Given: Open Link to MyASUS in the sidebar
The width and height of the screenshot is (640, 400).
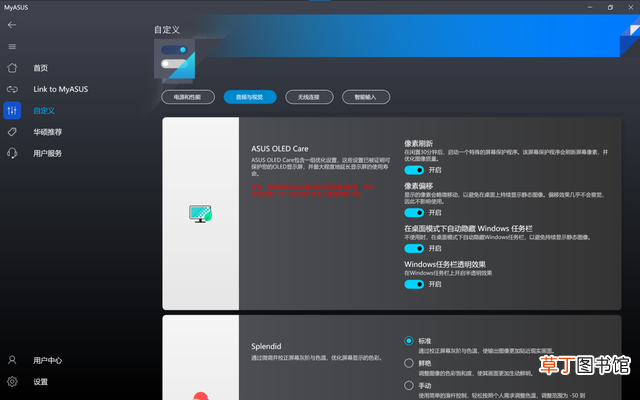Looking at the screenshot, I should (60, 89).
